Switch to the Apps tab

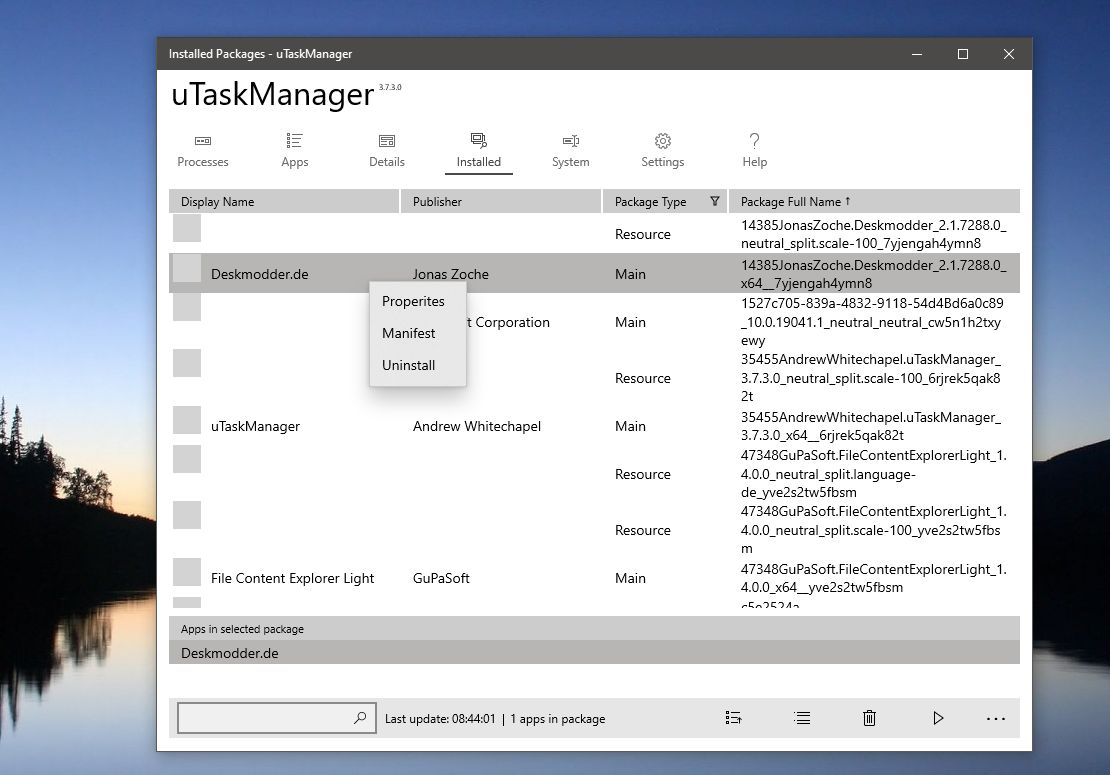coord(294,151)
